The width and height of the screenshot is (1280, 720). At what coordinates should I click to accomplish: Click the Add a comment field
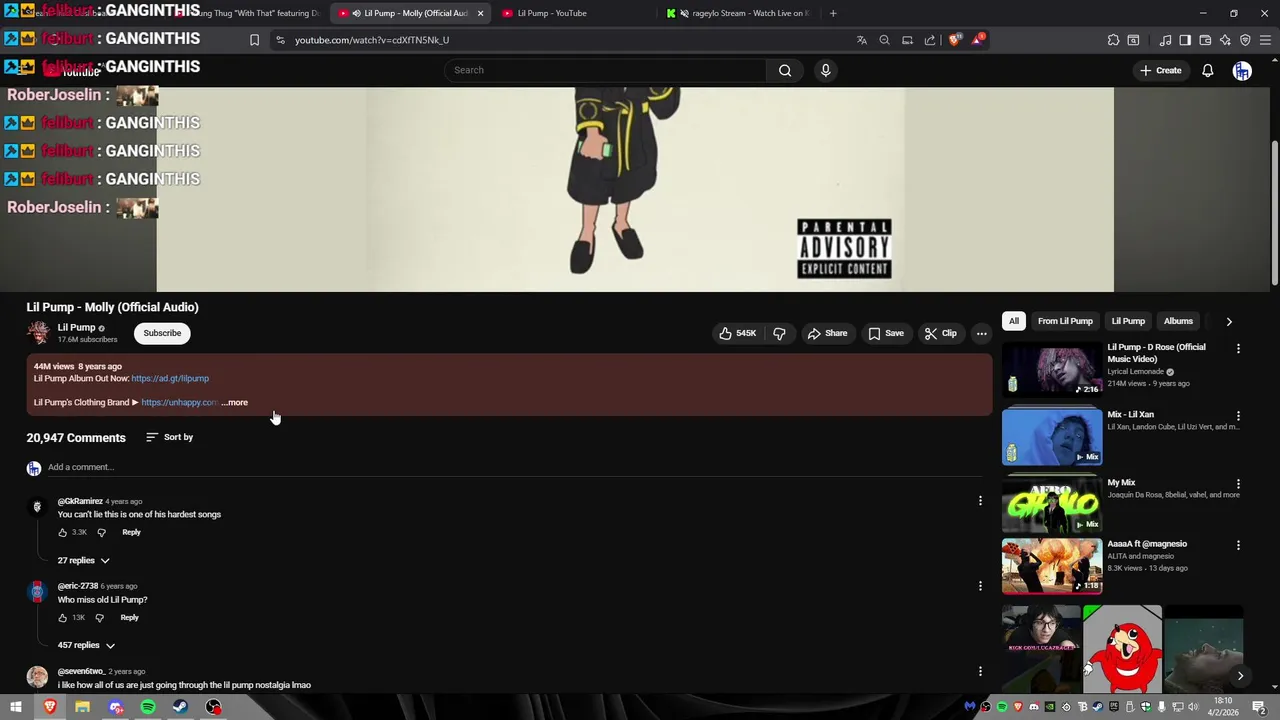tap(515, 467)
